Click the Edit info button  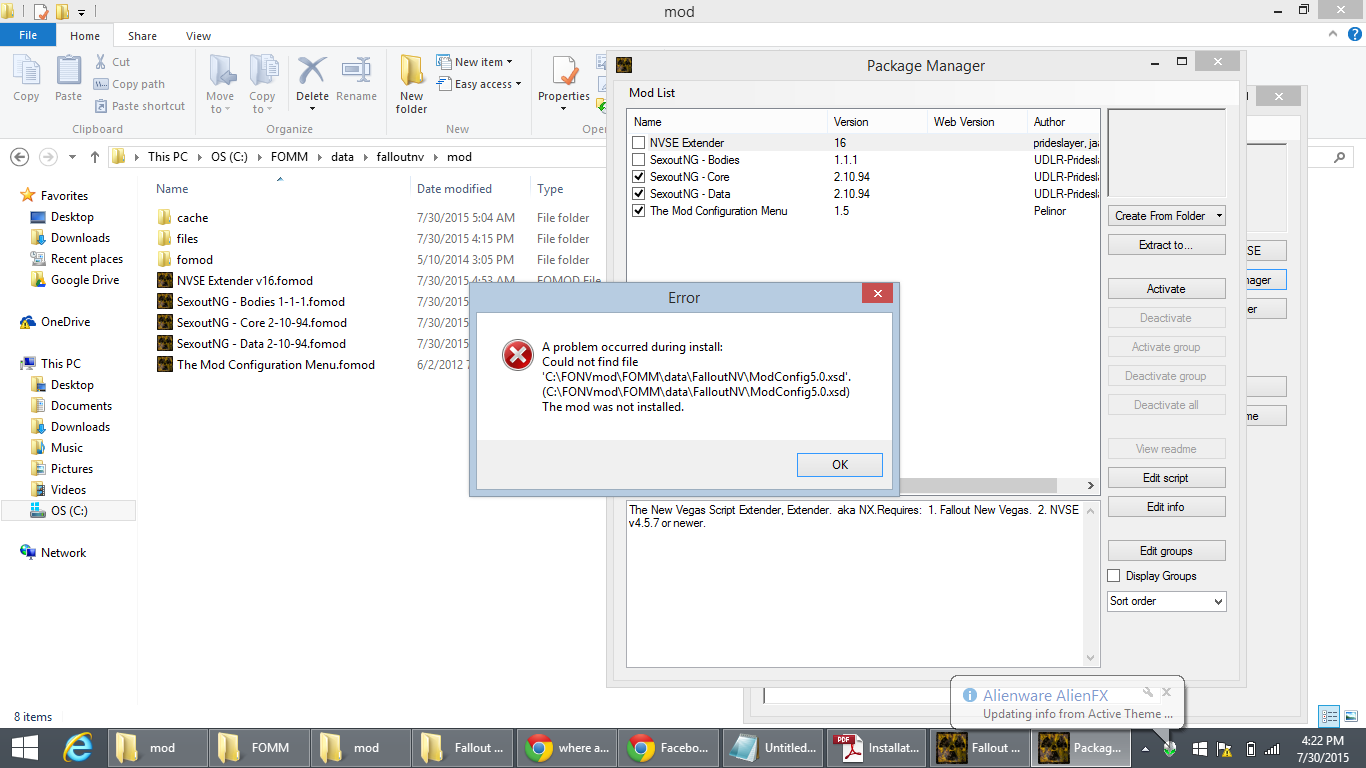coord(1167,507)
